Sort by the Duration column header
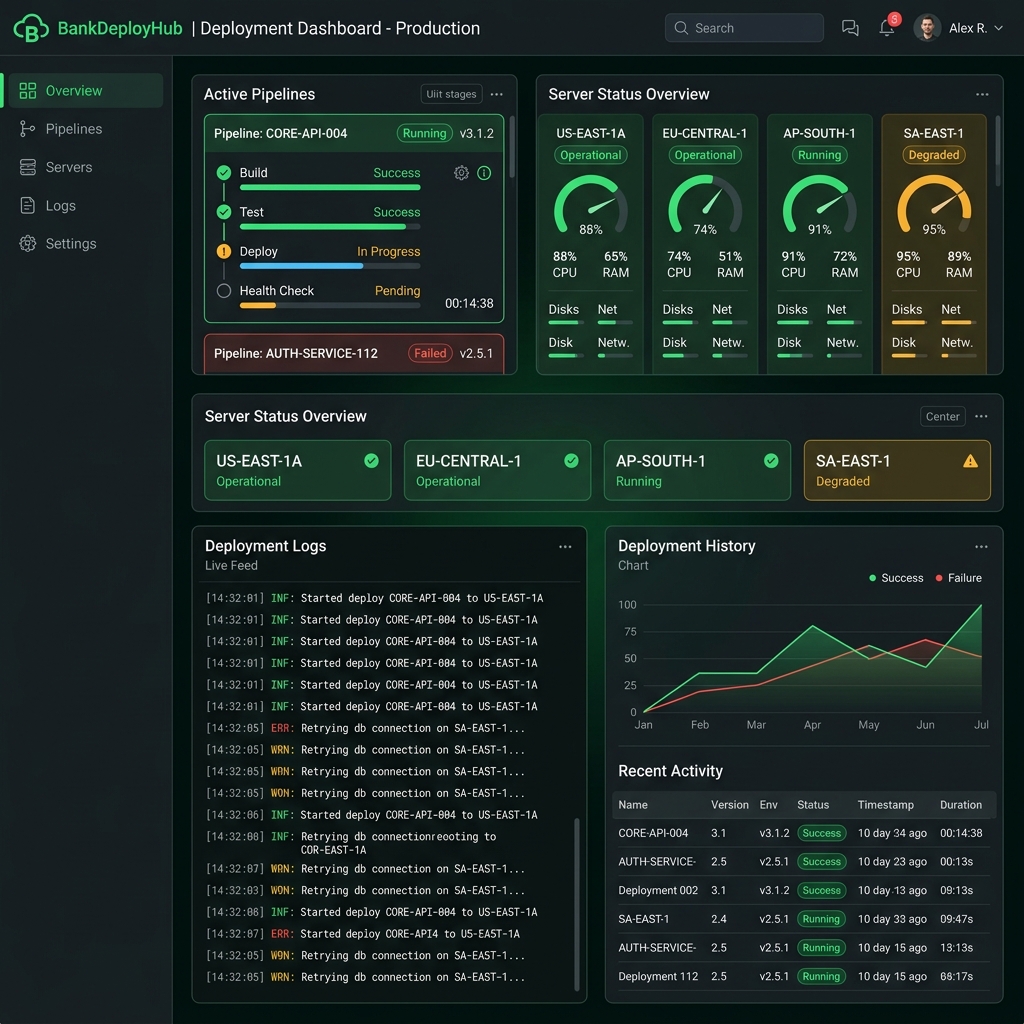1024x1024 pixels. click(x=961, y=805)
